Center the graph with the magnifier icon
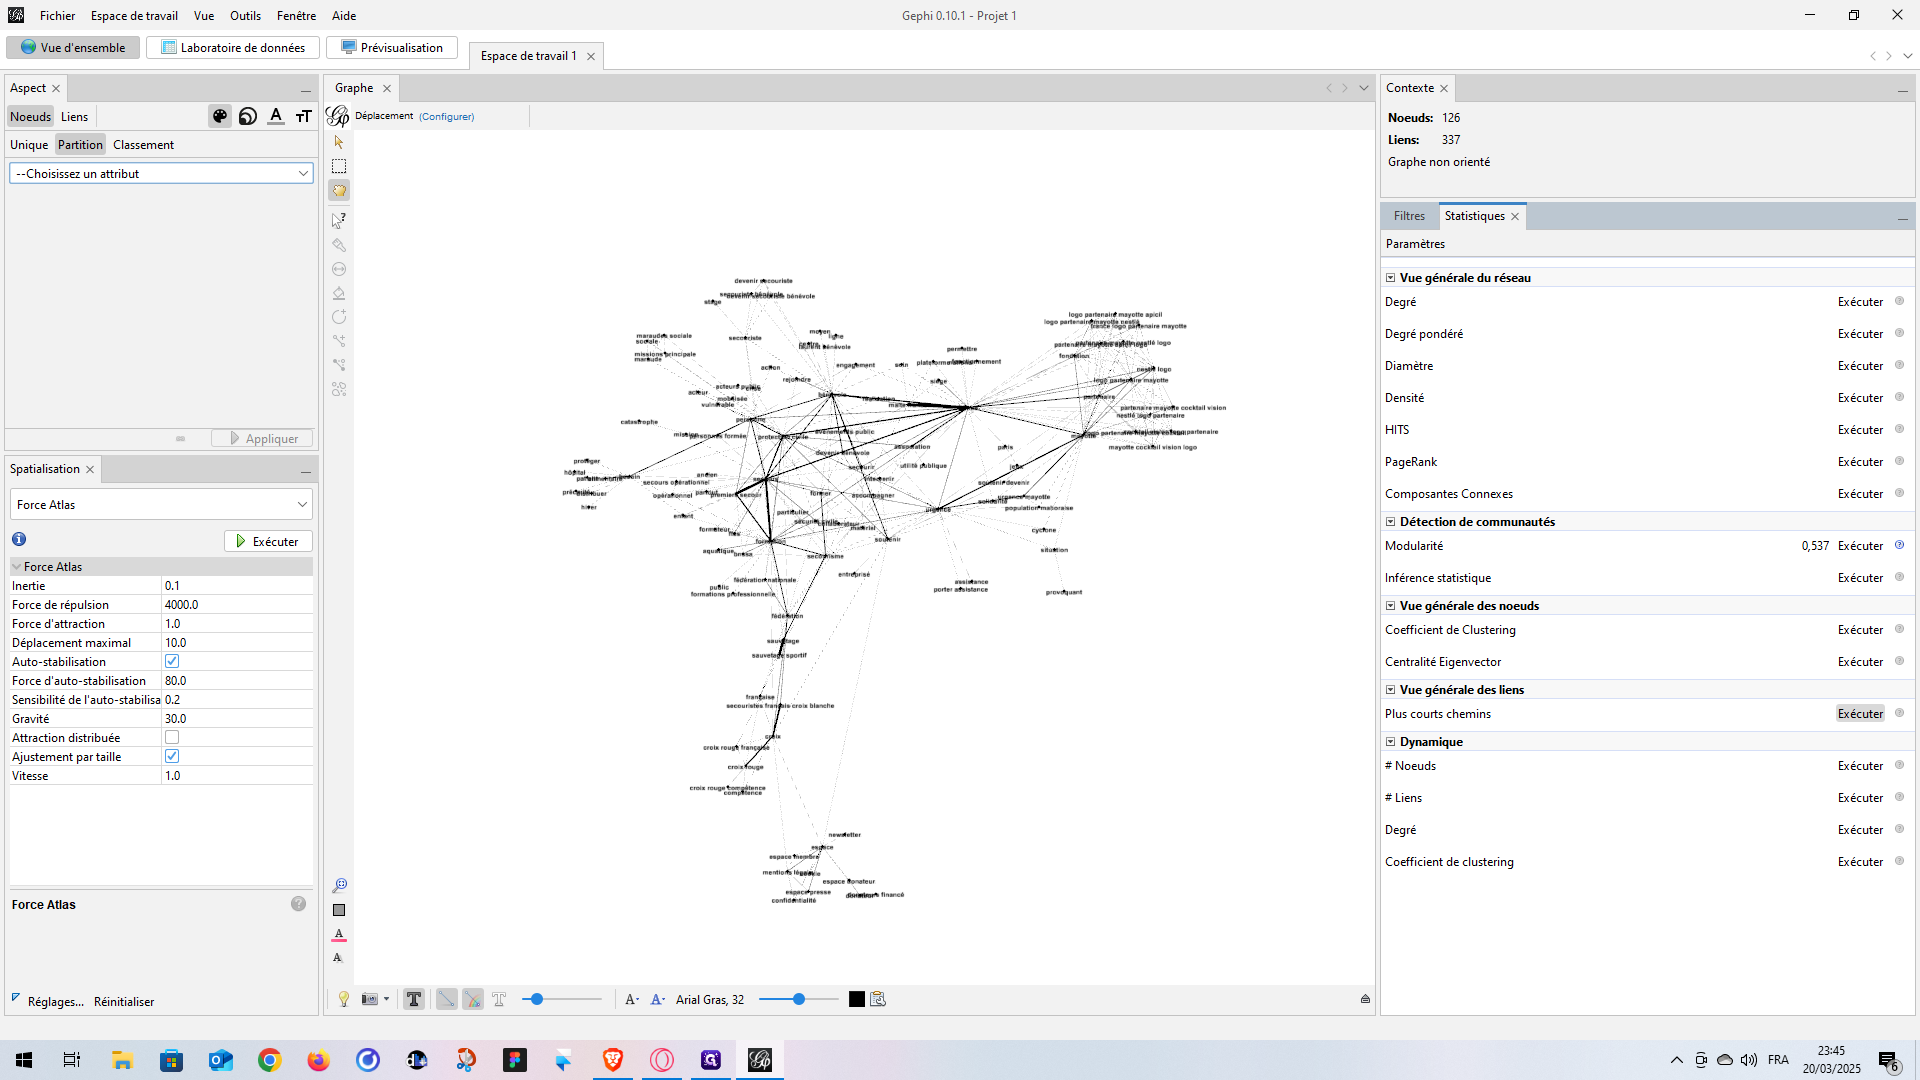The height and width of the screenshot is (1080, 1920). [x=339, y=886]
